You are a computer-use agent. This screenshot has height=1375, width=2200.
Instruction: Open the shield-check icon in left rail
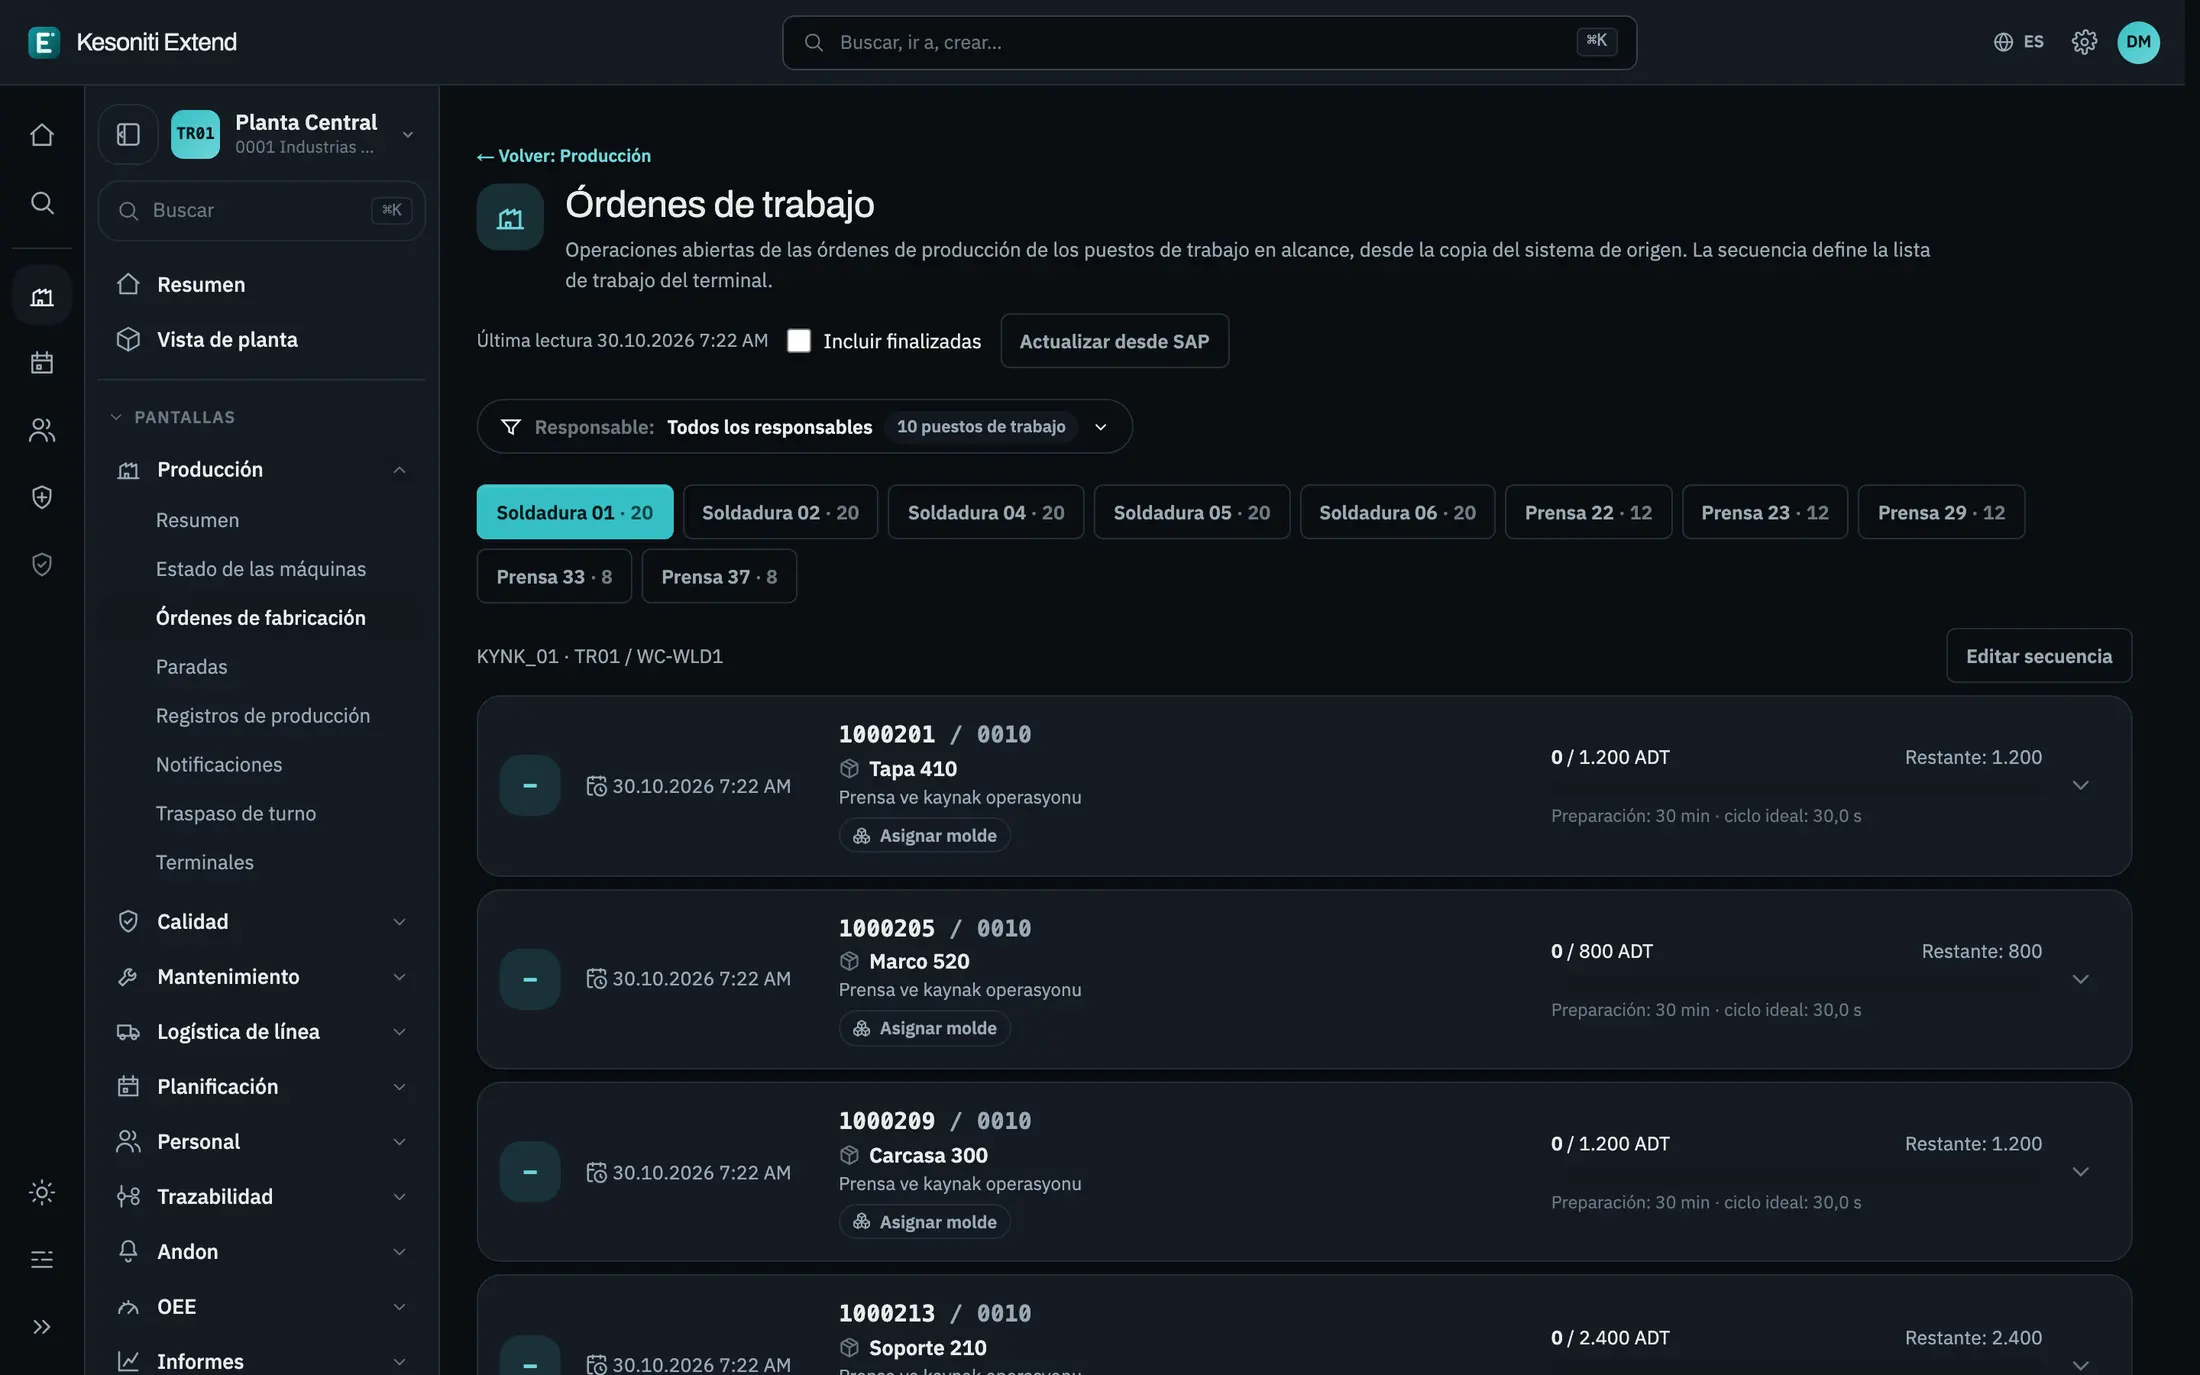[41, 565]
